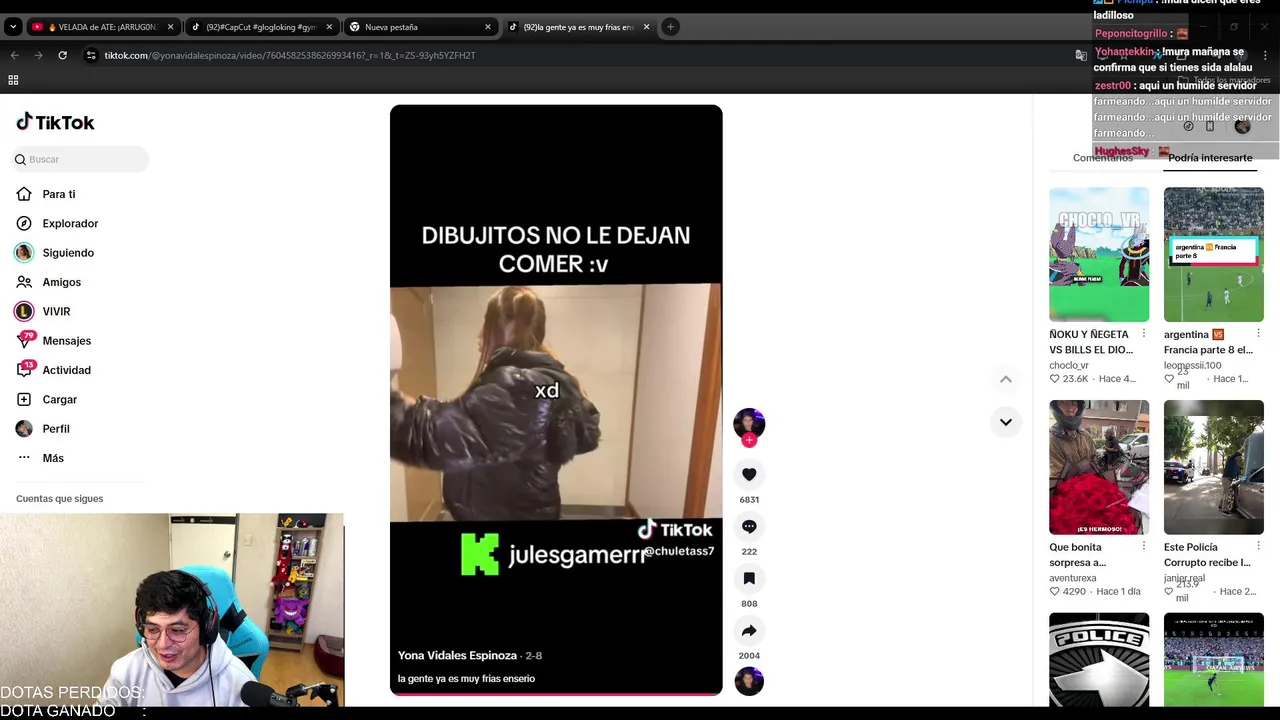This screenshot has width=1280, height=720.
Task: Save video with the bookmark icon
Action: (x=749, y=578)
